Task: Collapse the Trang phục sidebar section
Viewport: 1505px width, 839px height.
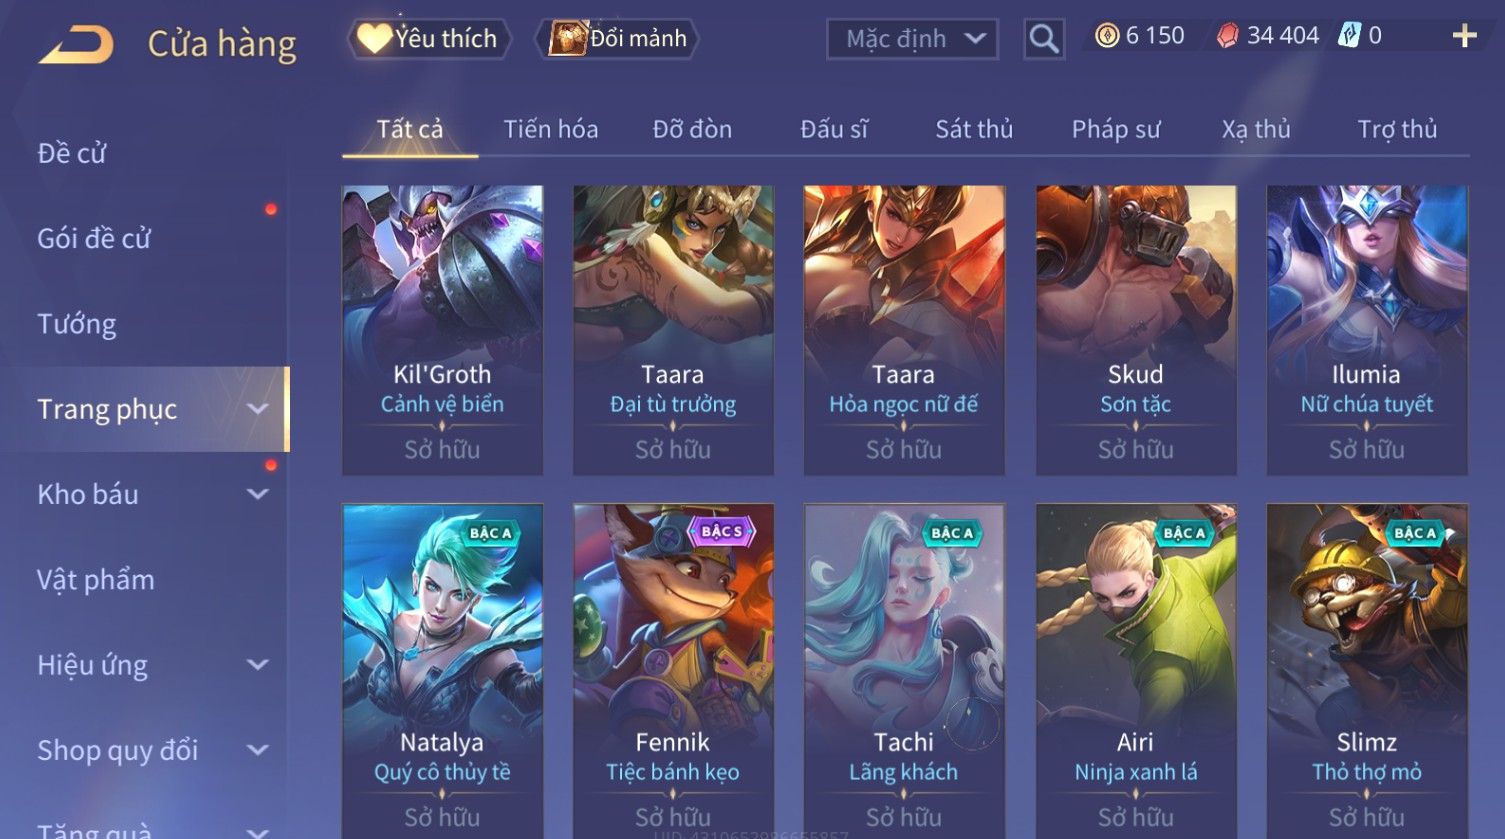Action: [x=257, y=409]
